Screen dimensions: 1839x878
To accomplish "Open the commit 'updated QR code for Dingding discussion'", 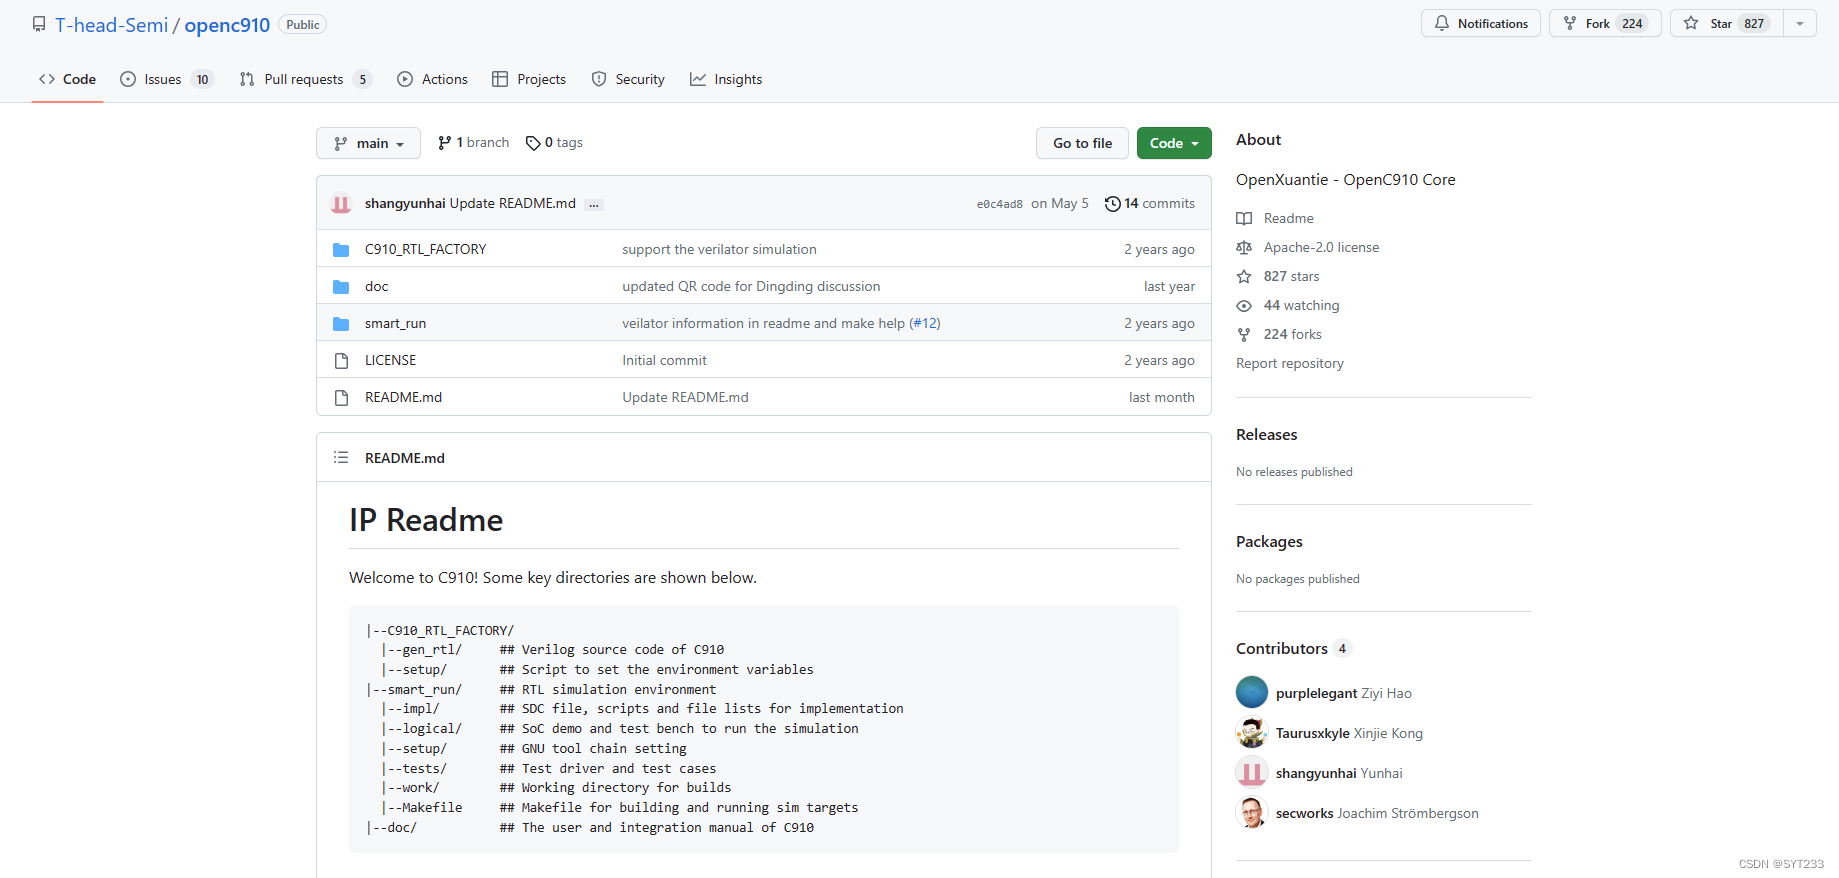I will click(751, 286).
